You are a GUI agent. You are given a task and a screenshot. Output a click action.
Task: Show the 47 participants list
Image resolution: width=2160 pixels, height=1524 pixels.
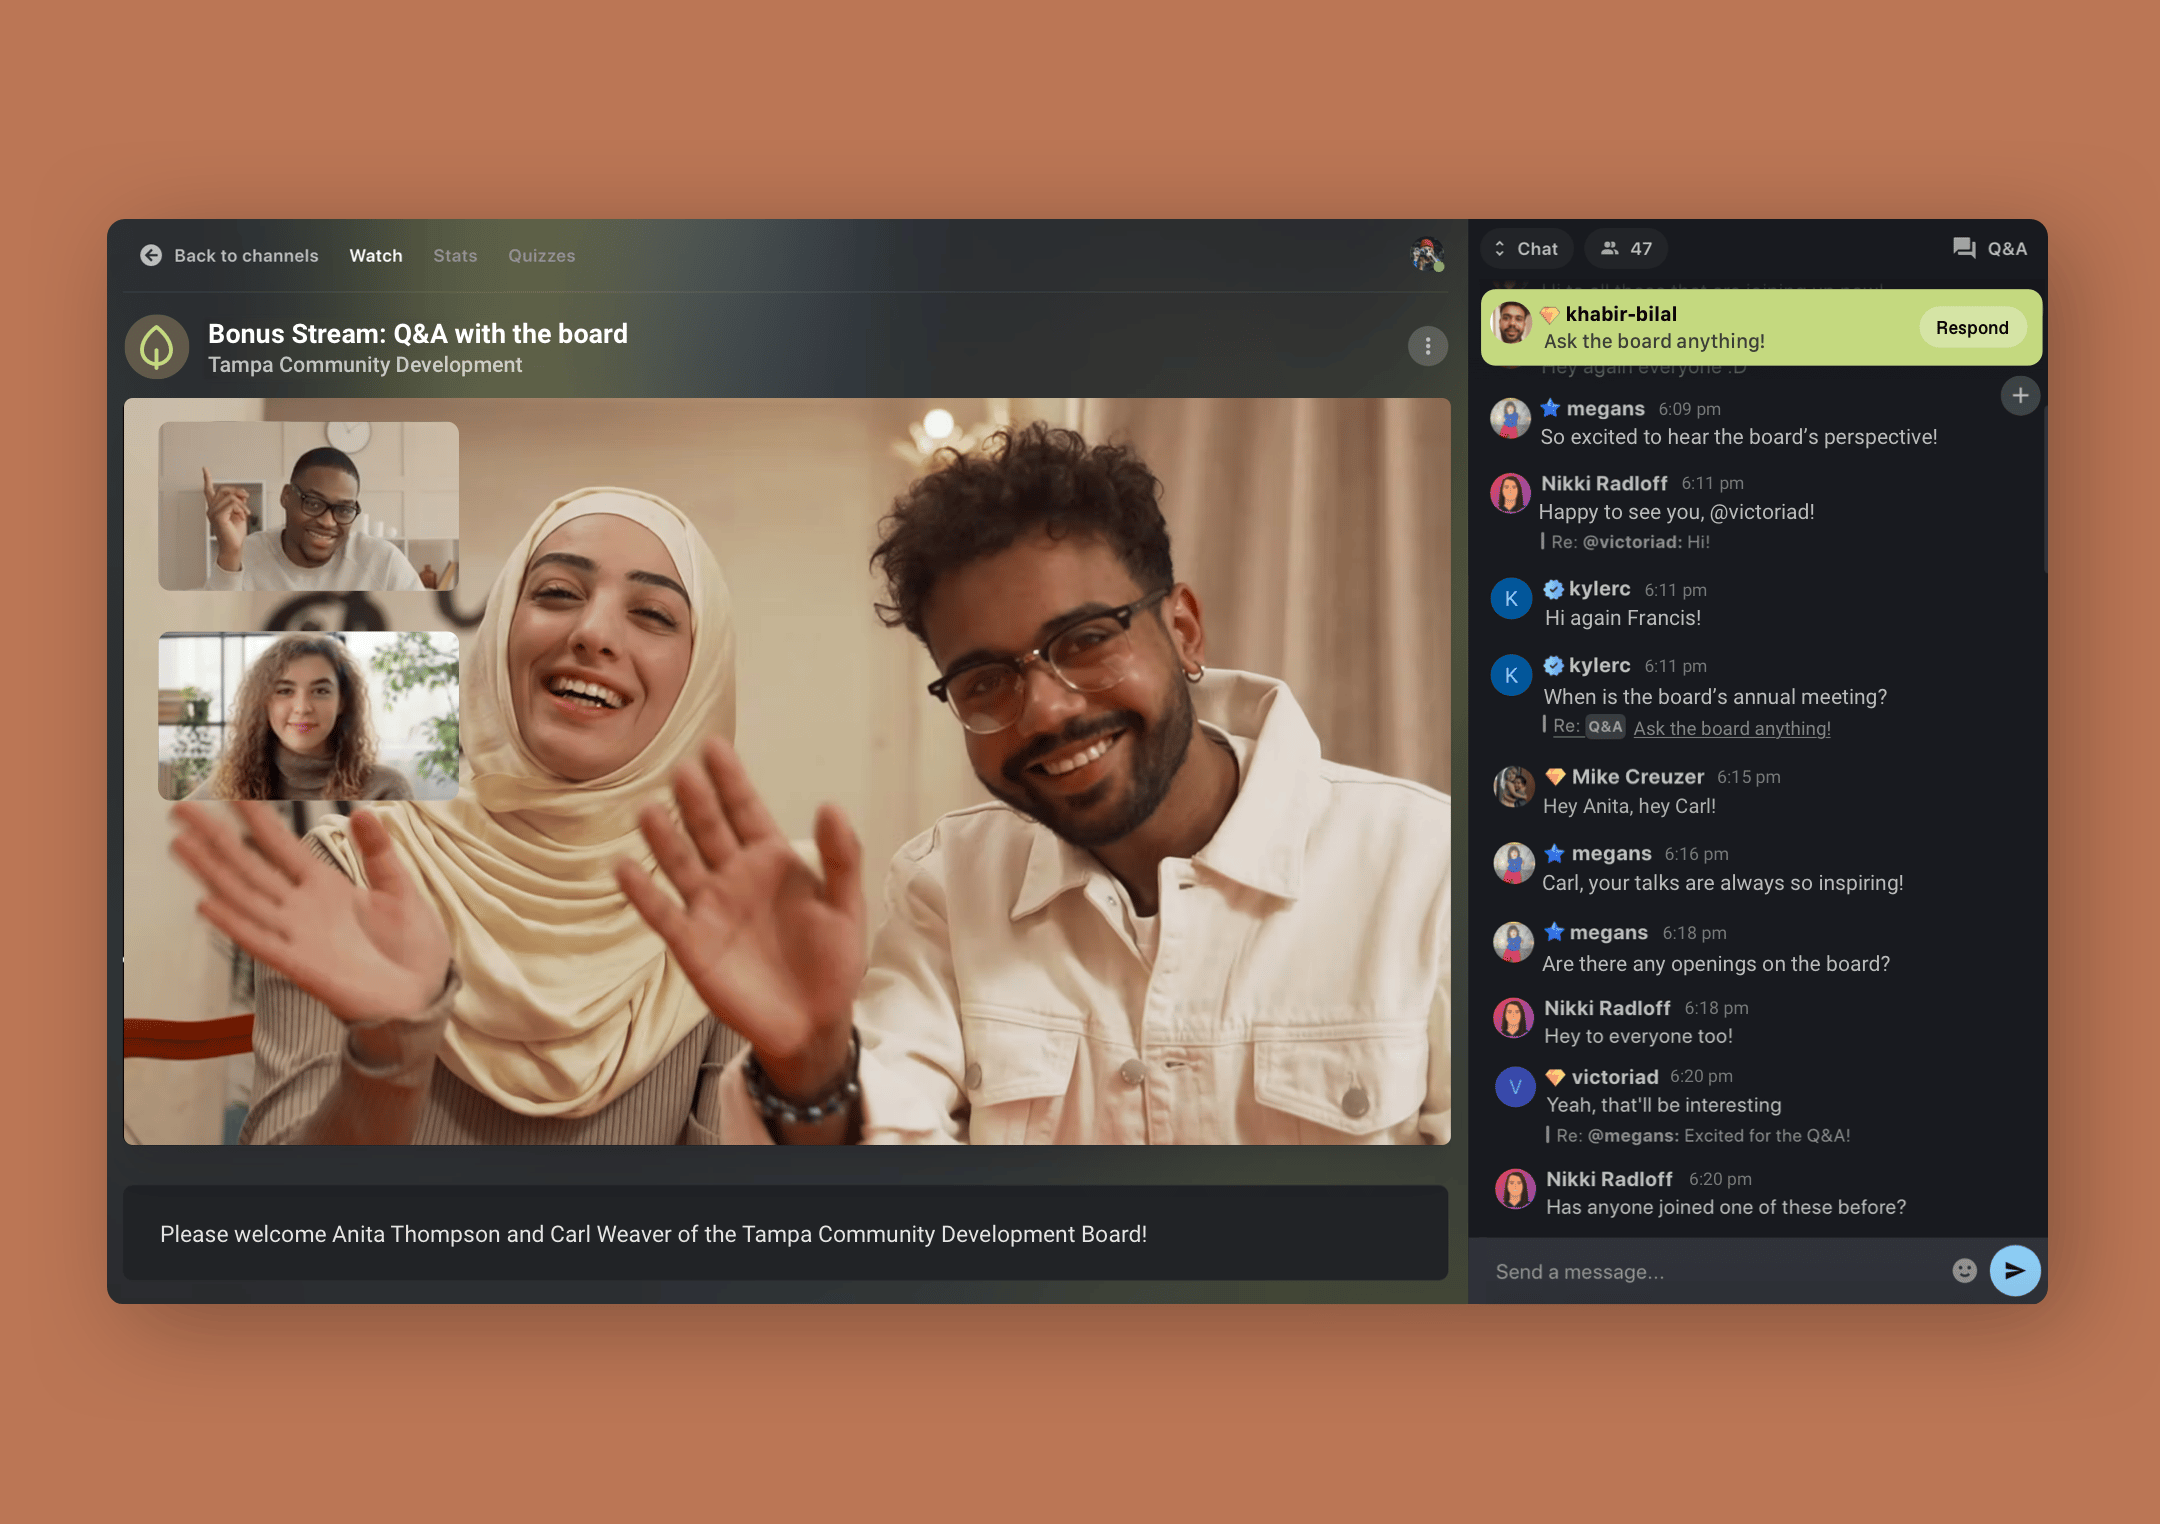pos(1626,248)
